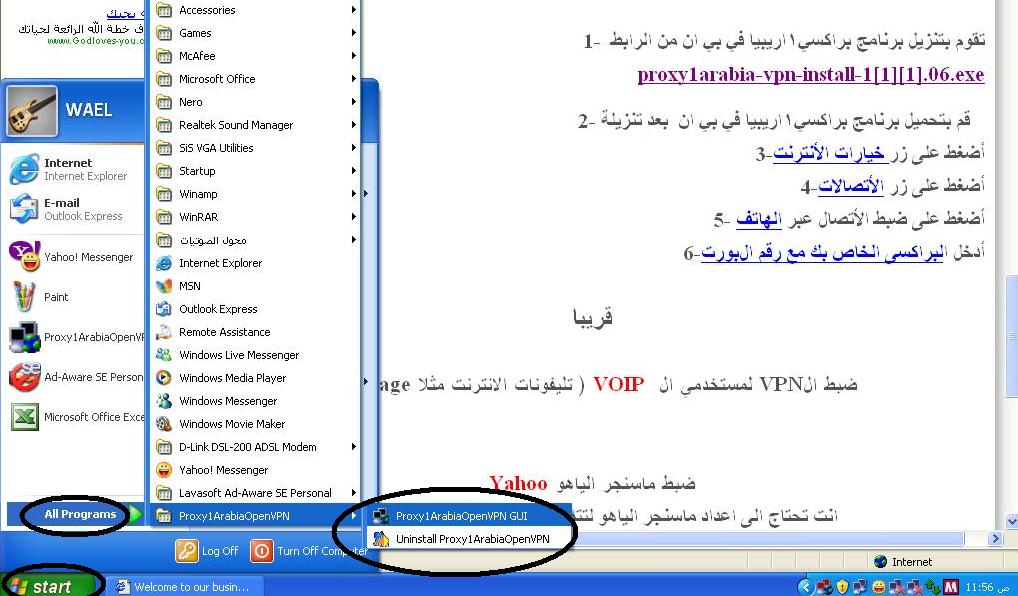
Task: Open the البراكسي الخاص بك مع رقم البورت link
Action: (x=822, y=253)
